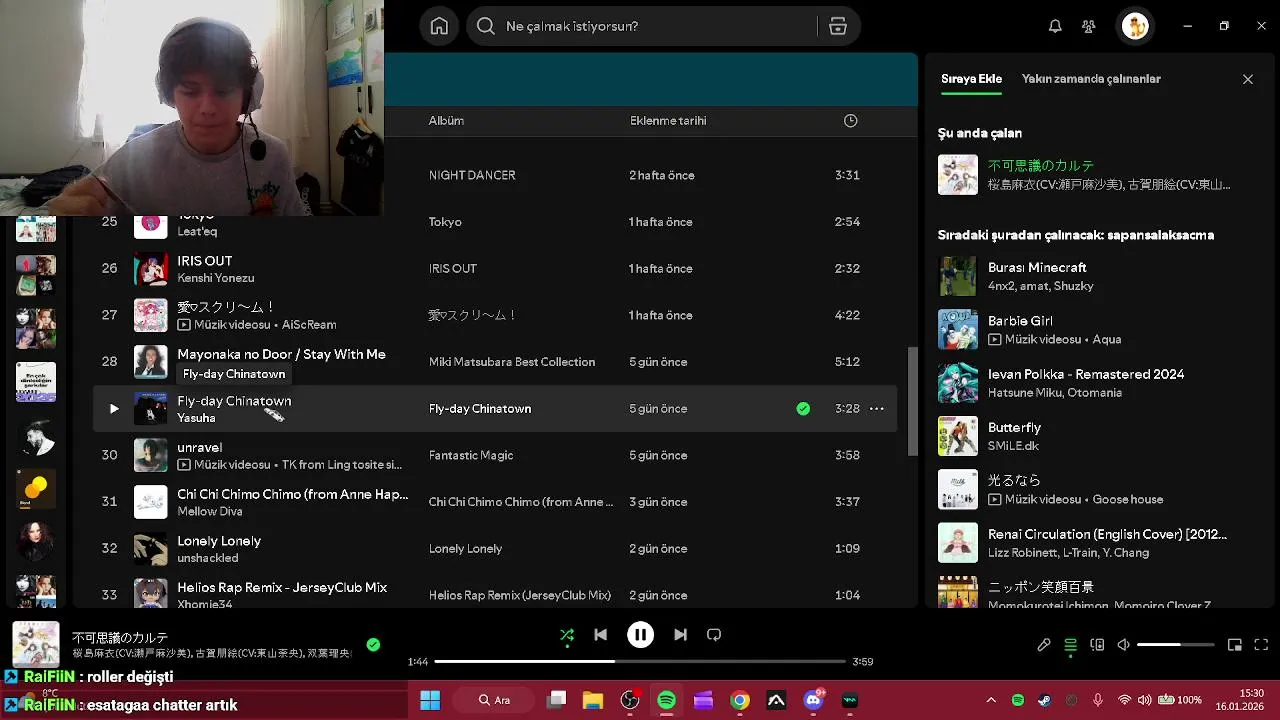Show hidden system tray icons
Screen dimensions: 1280x720
point(991,700)
